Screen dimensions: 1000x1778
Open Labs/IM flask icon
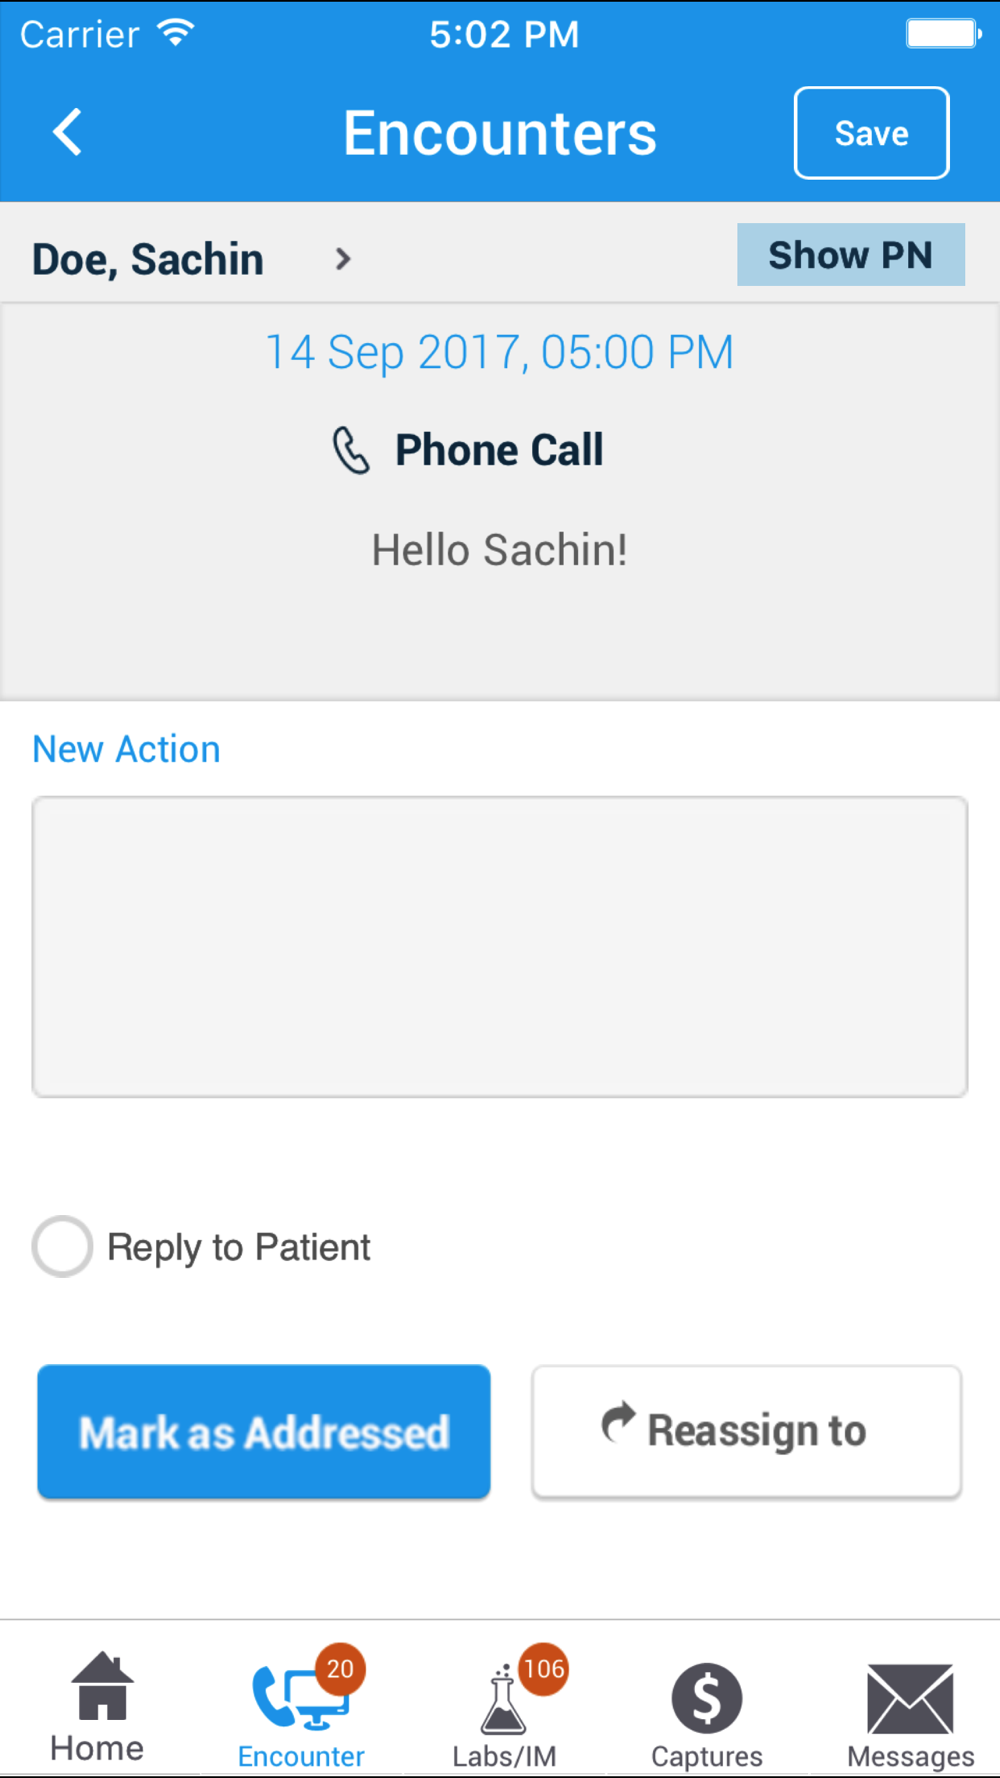(x=503, y=1700)
